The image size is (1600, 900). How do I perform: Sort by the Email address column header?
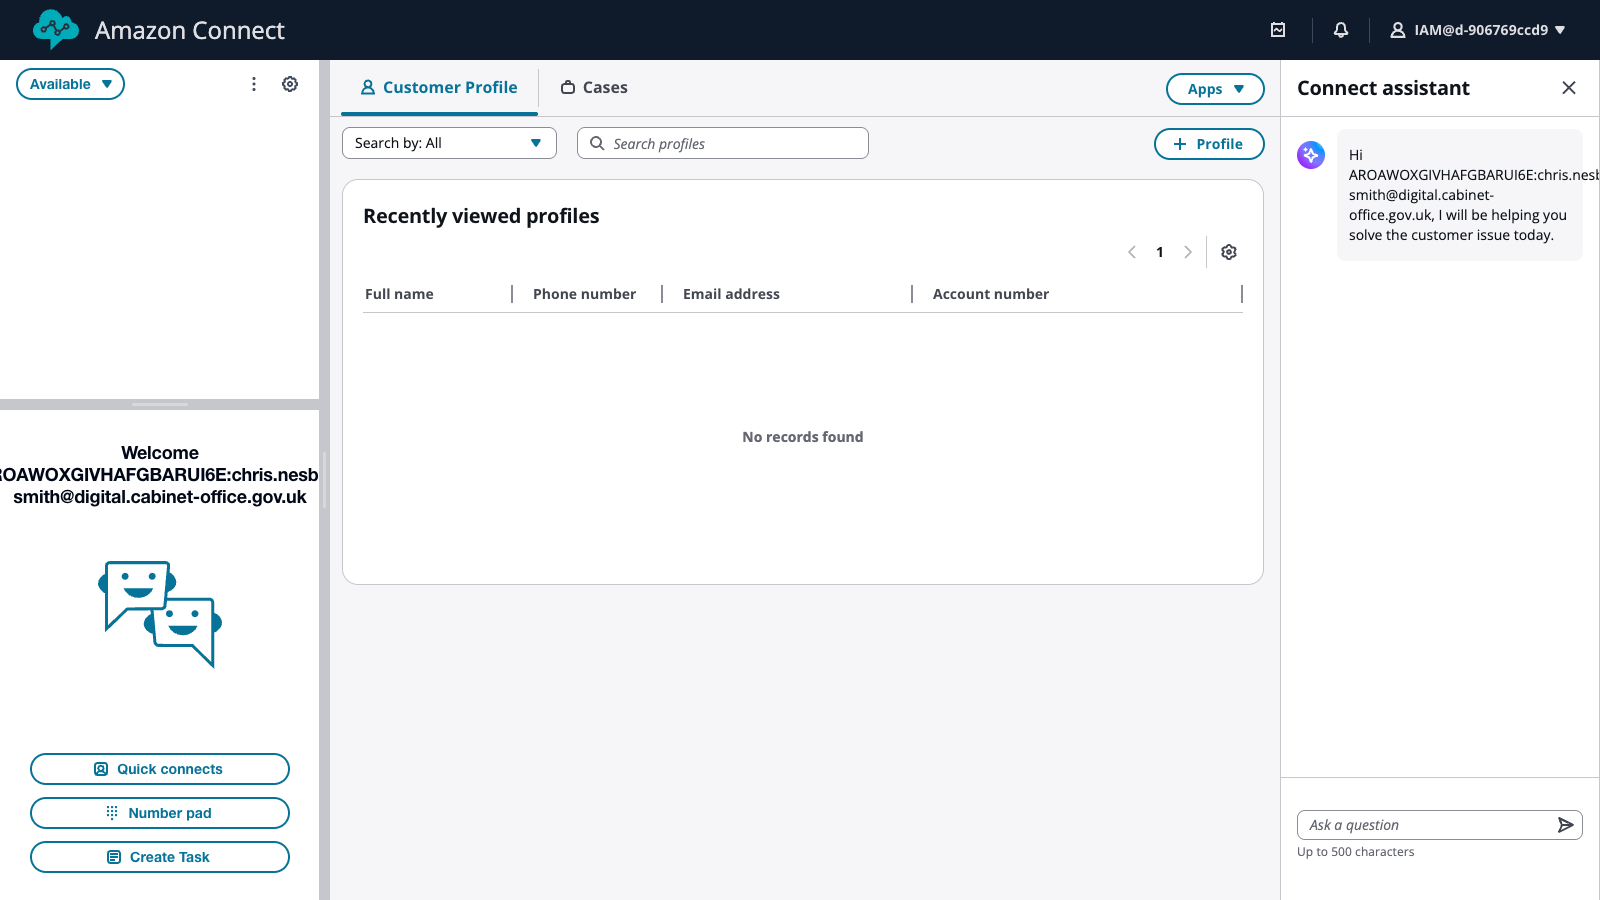(731, 294)
